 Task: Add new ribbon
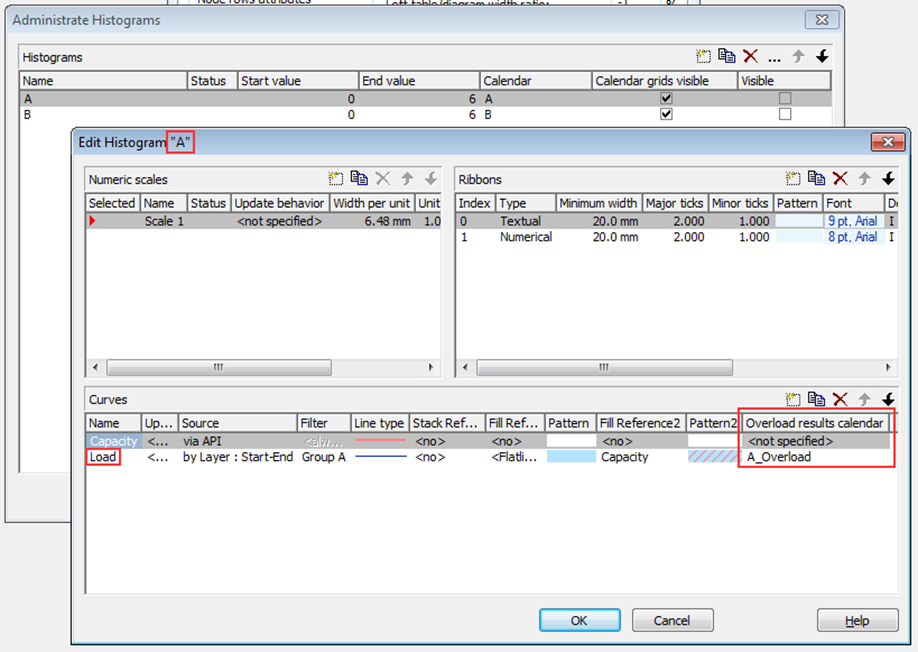[x=793, y=179]
